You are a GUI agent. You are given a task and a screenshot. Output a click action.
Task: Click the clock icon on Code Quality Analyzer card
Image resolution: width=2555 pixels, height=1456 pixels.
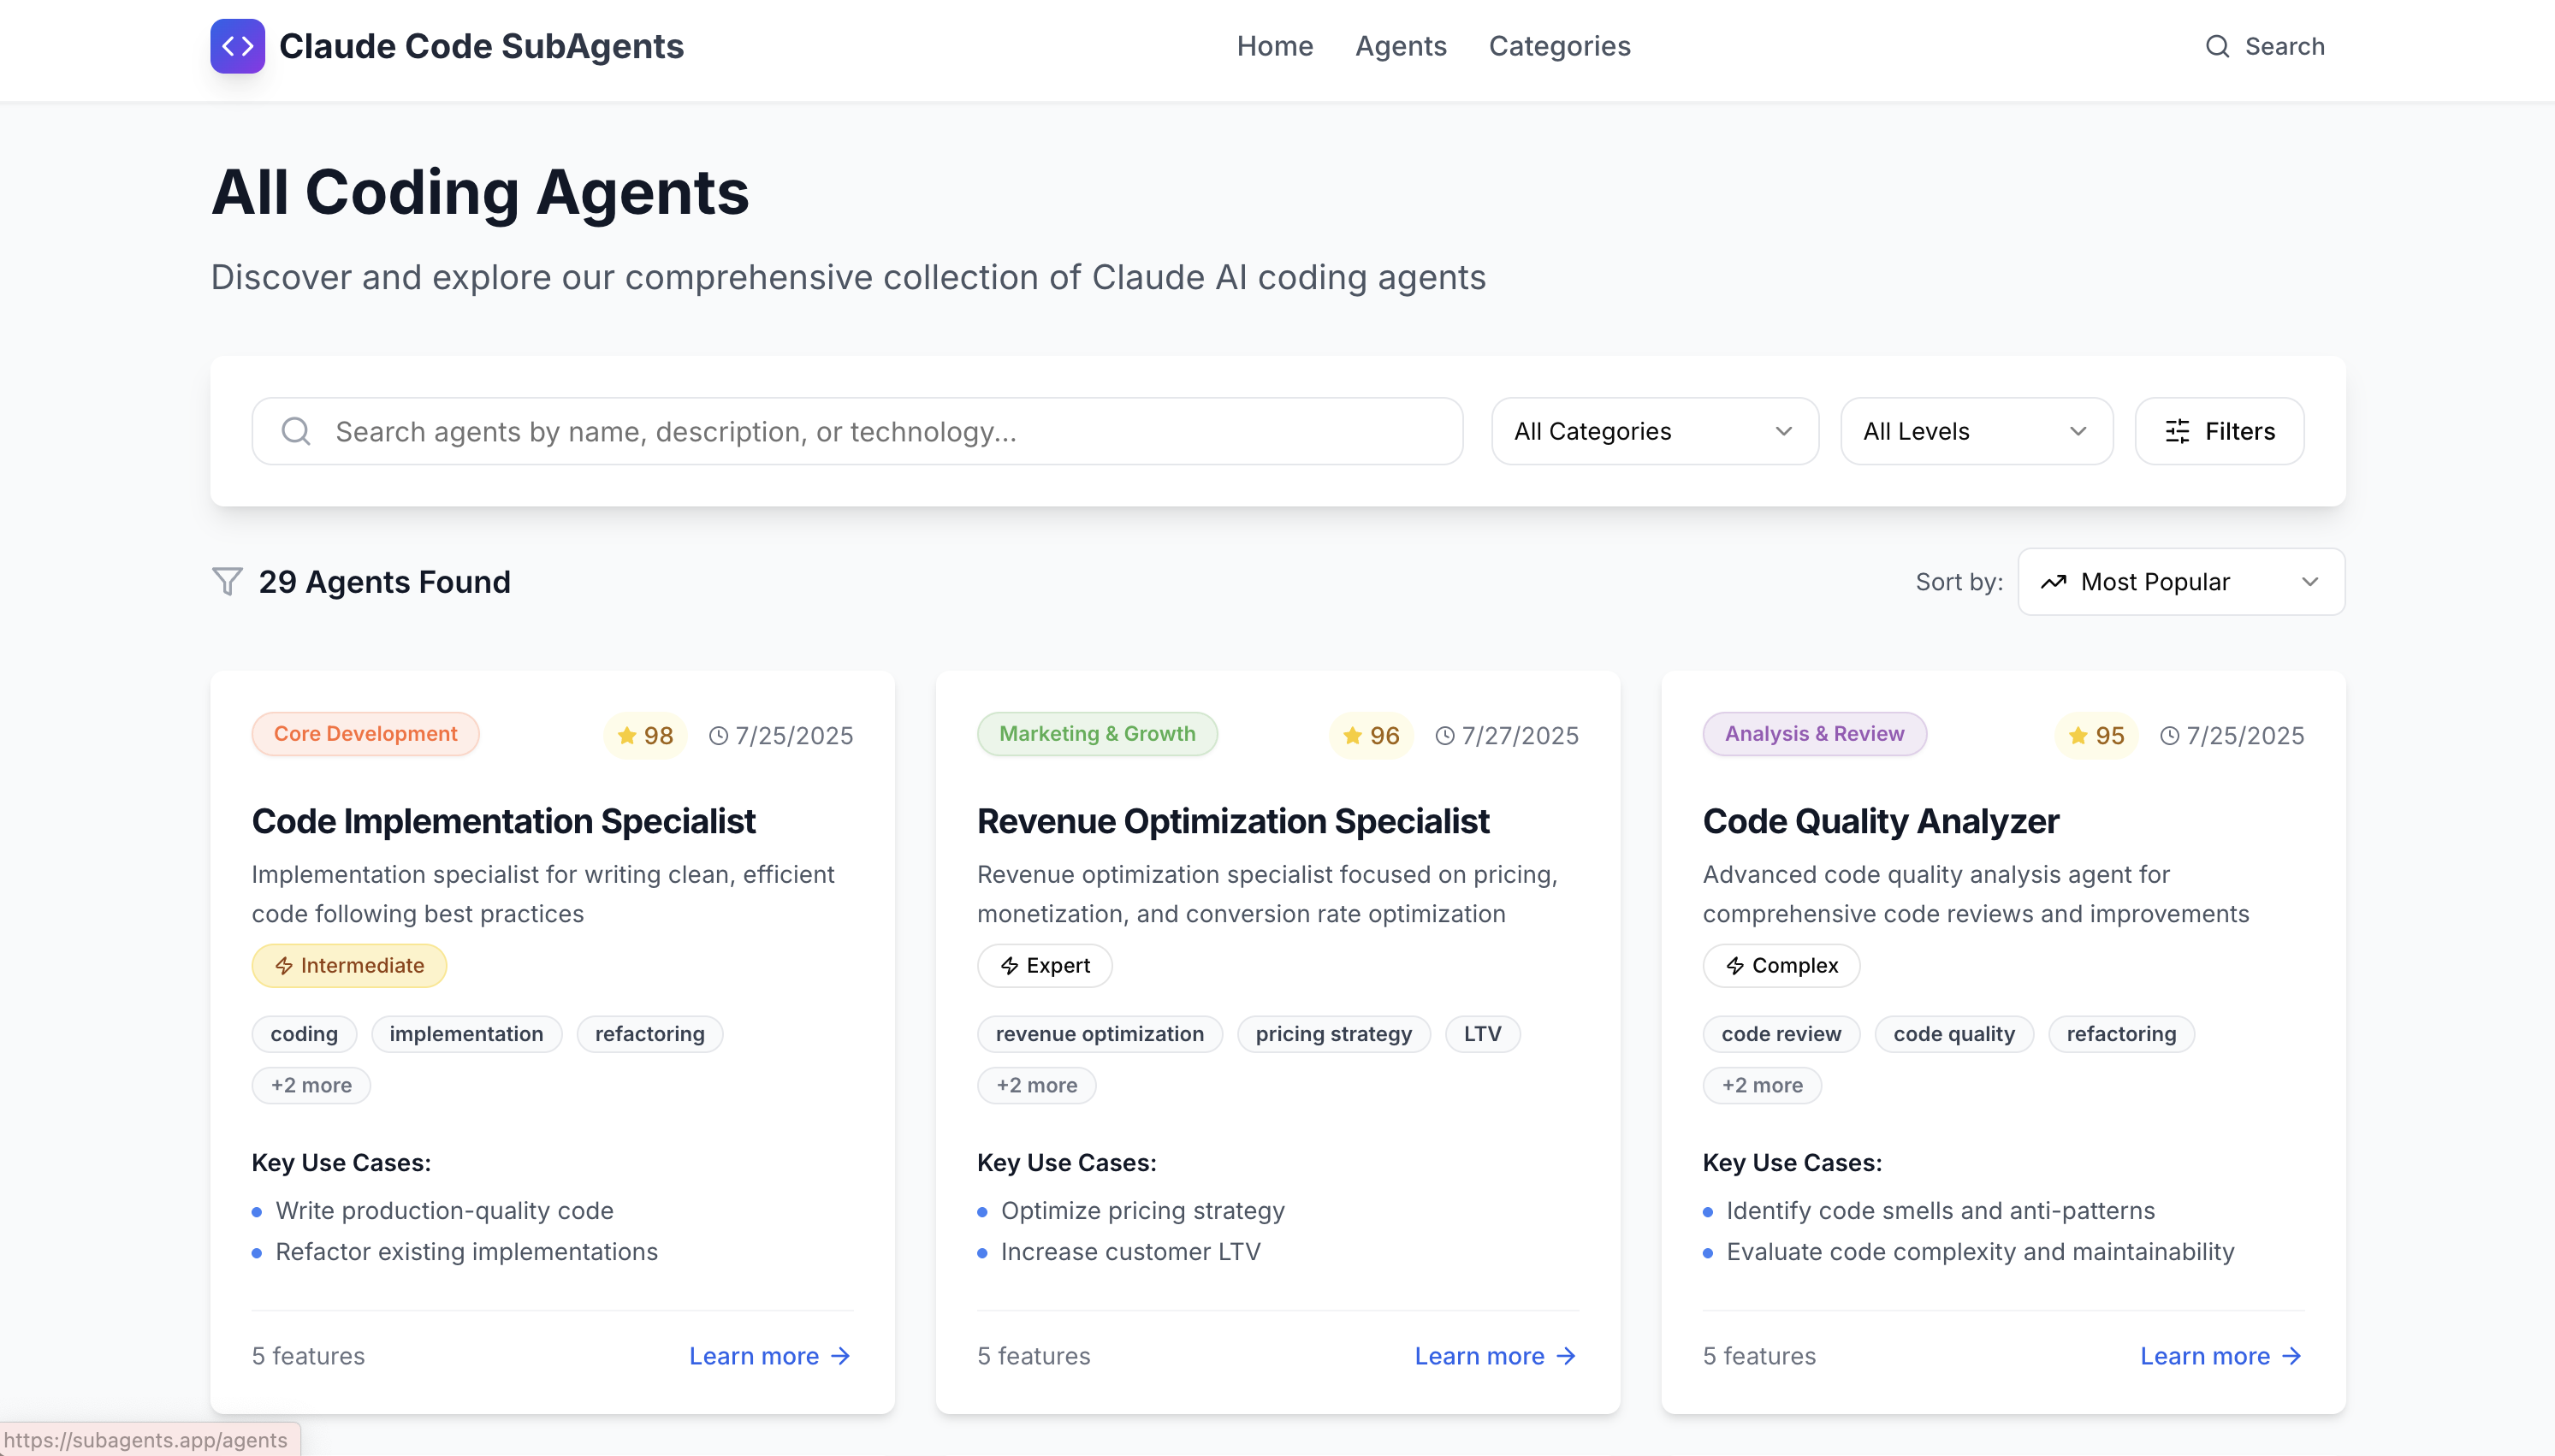click(x=2169, y=736)
